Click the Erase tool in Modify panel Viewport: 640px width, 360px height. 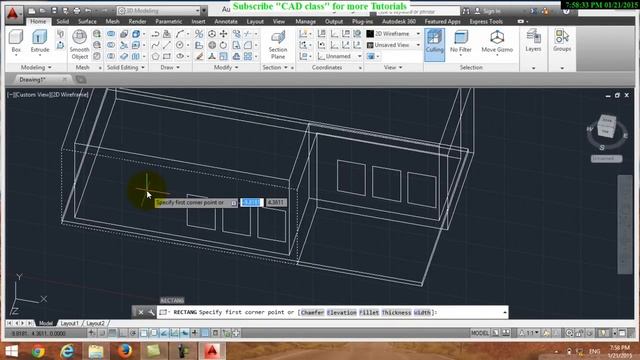point(199,56)
